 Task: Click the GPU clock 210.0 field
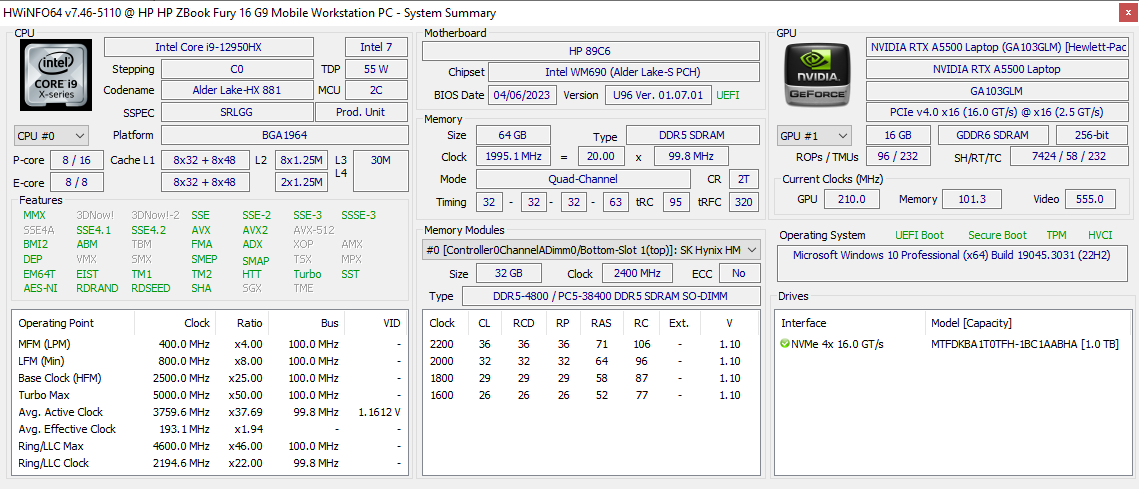851,199
